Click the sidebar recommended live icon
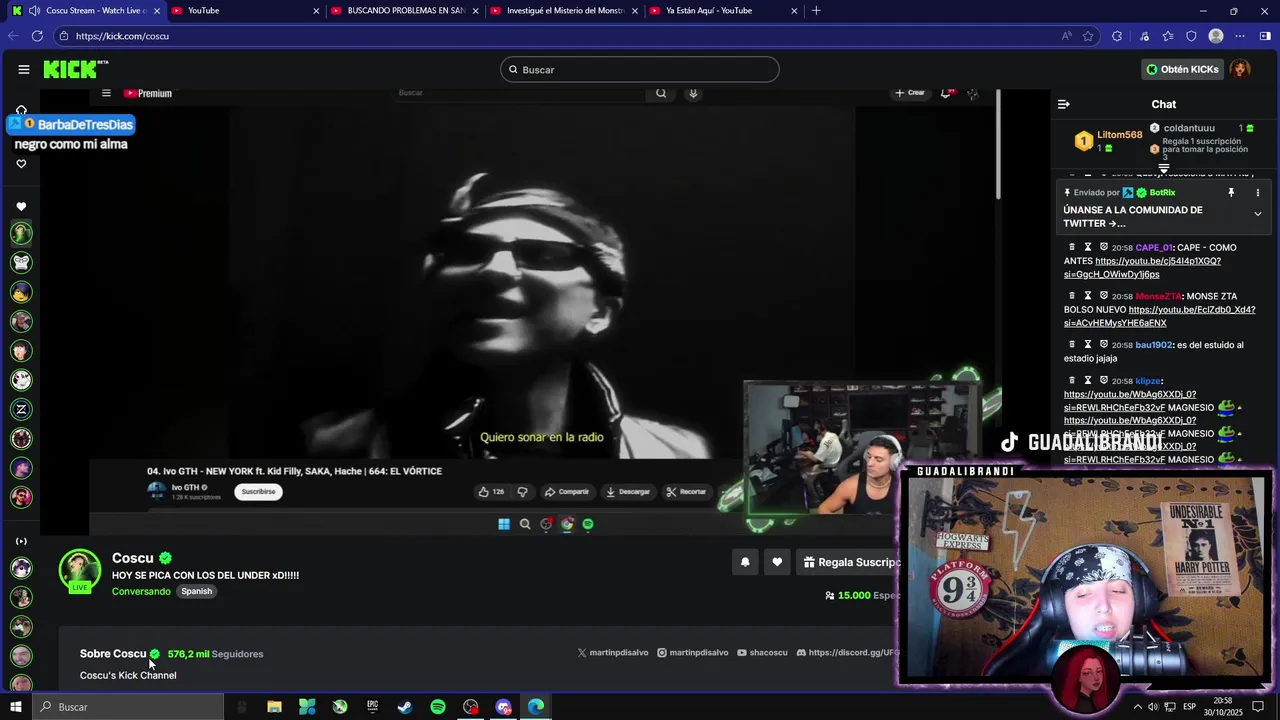 point(21,541)
